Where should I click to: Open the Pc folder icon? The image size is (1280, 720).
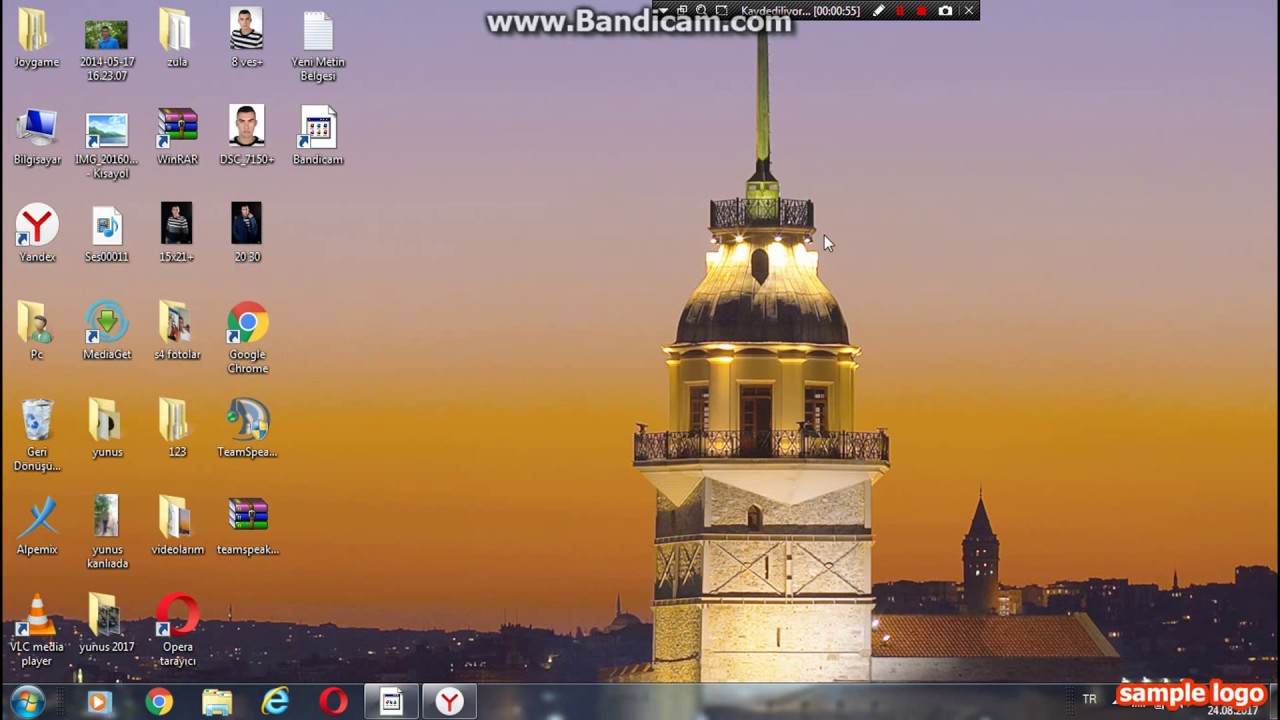(37, 331)
